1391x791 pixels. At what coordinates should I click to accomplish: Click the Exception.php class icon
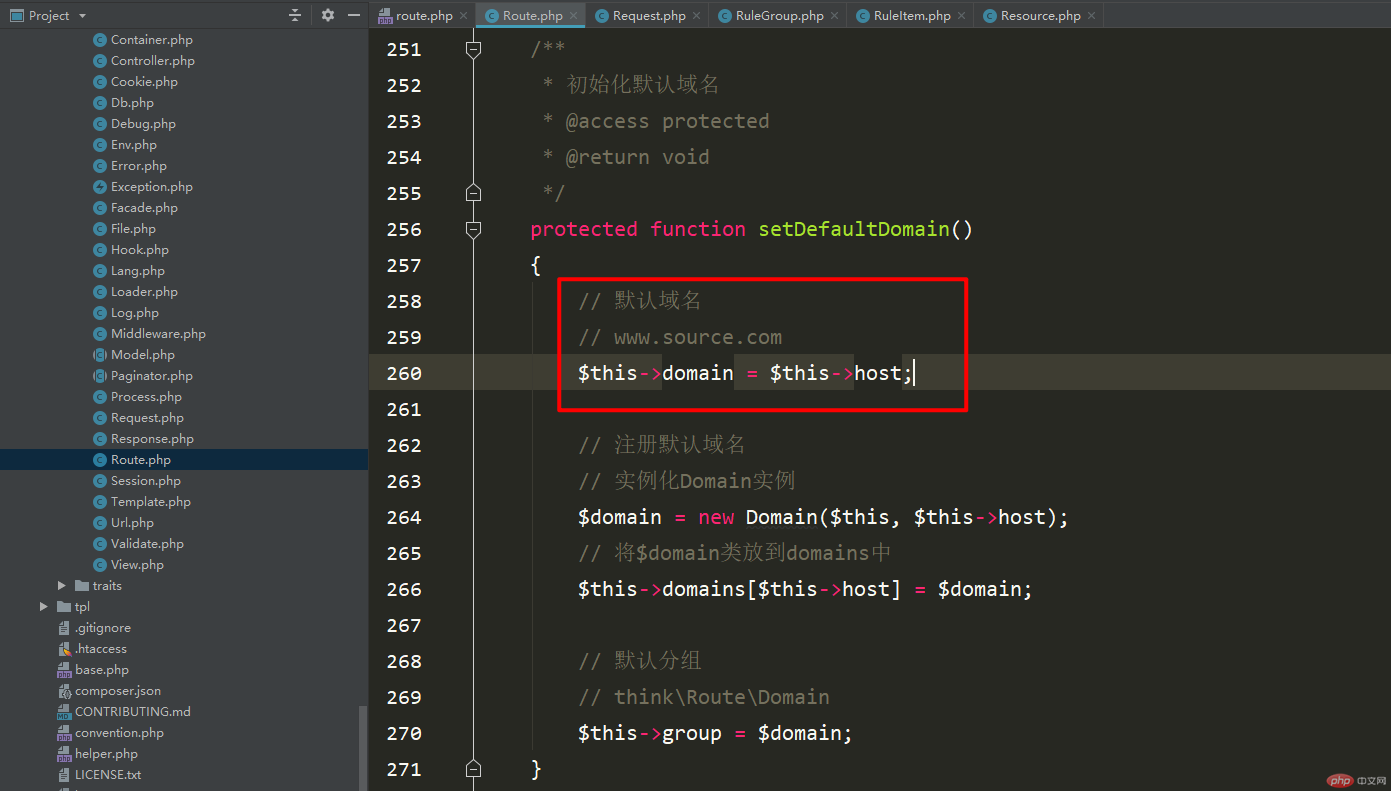point(100,187)
